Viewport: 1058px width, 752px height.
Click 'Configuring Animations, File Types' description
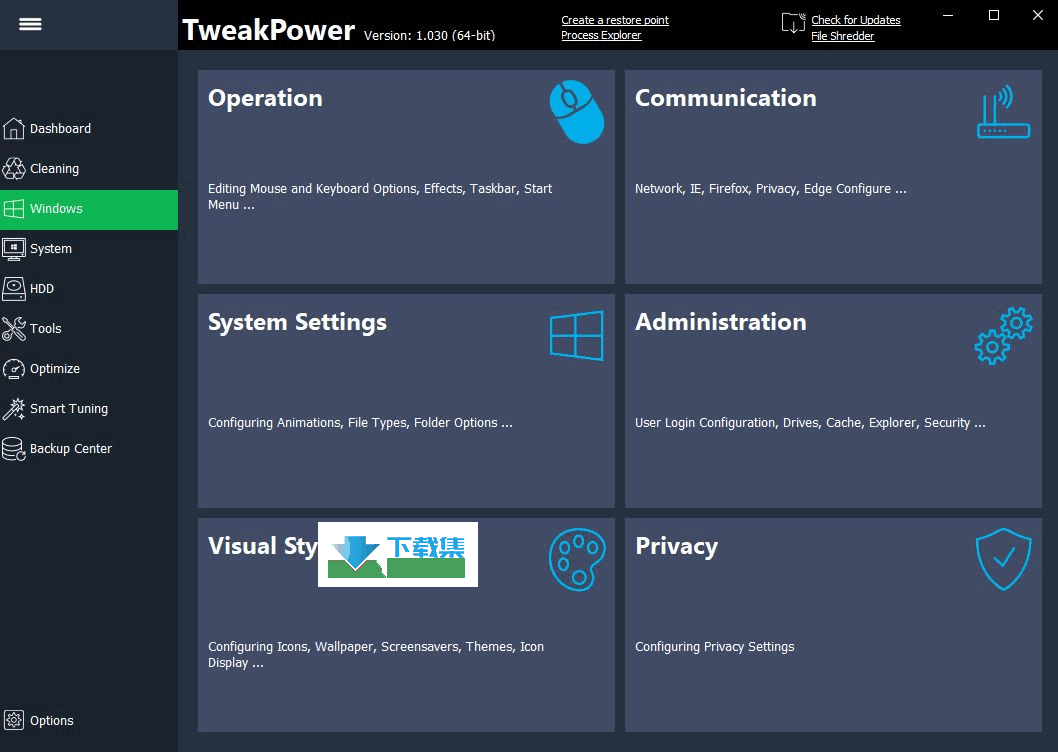pos(360,423)
